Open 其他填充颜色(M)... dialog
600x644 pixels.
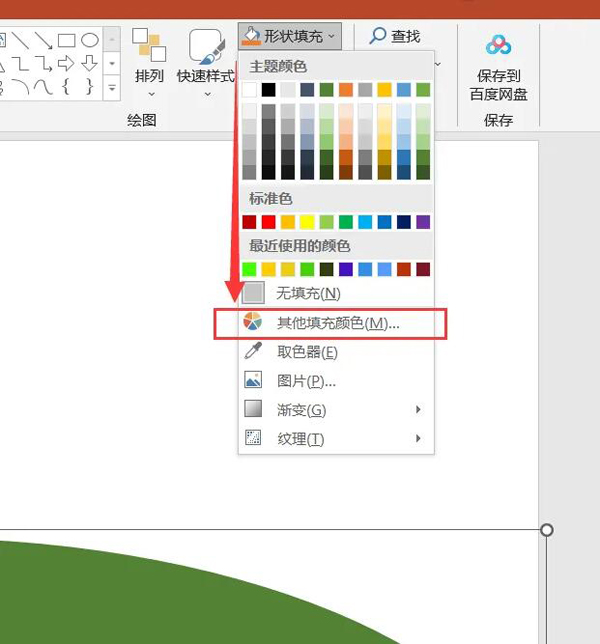[337, 323]
